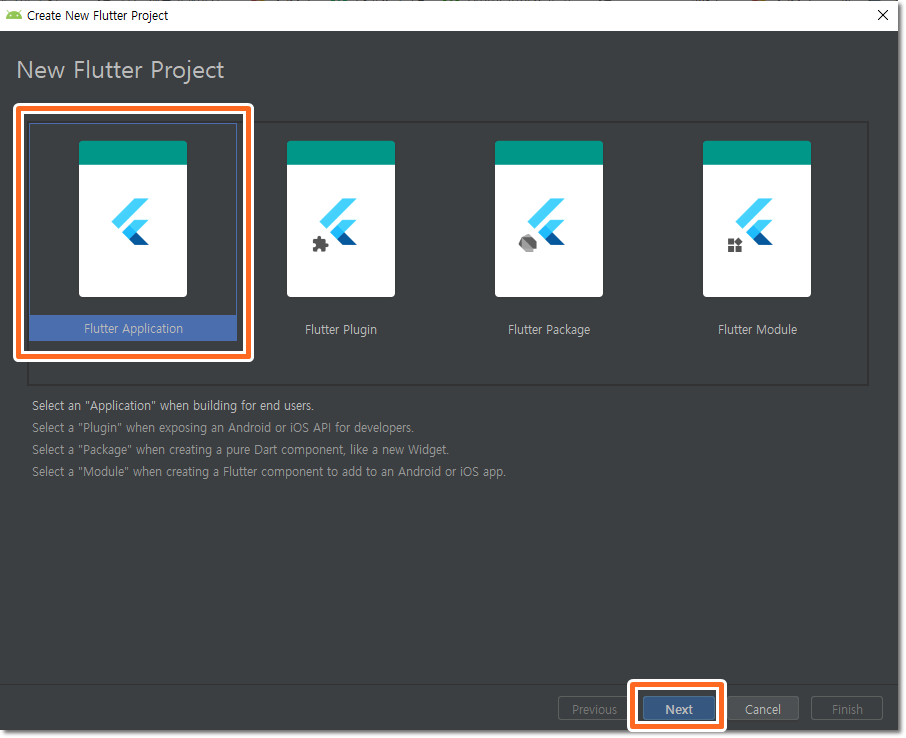Click the text about selecting a "Module"

click(x=269, y=472)
